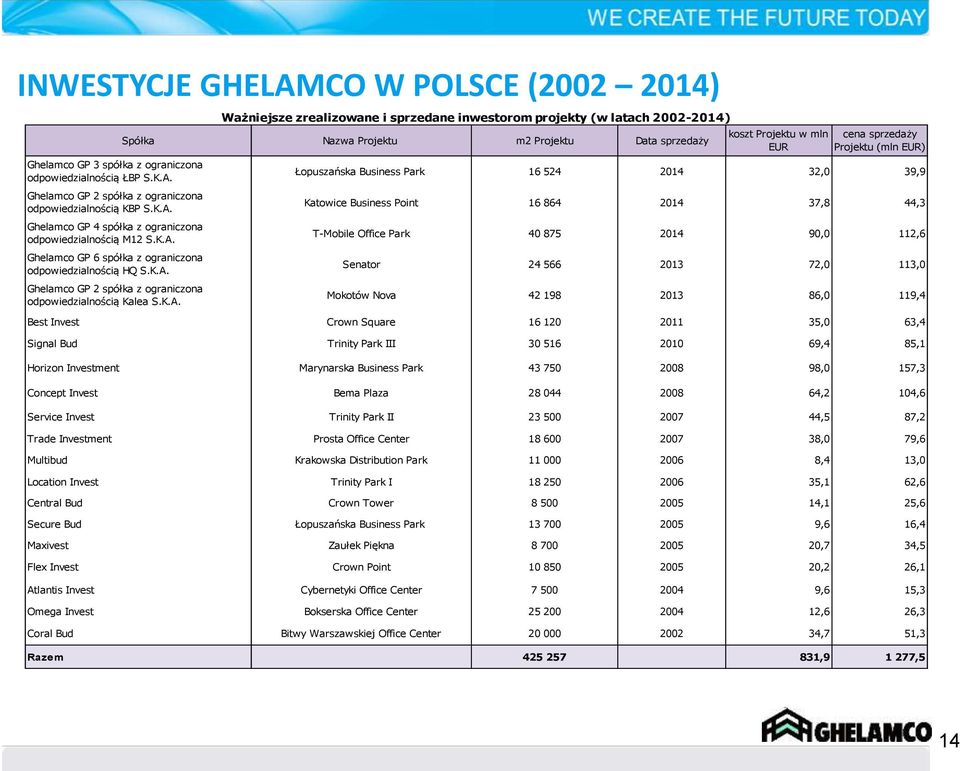Click 'Cybernetyki Office Center' project name
The width and height of the screenshot is (960, 771).
click(x=361, y=590)
